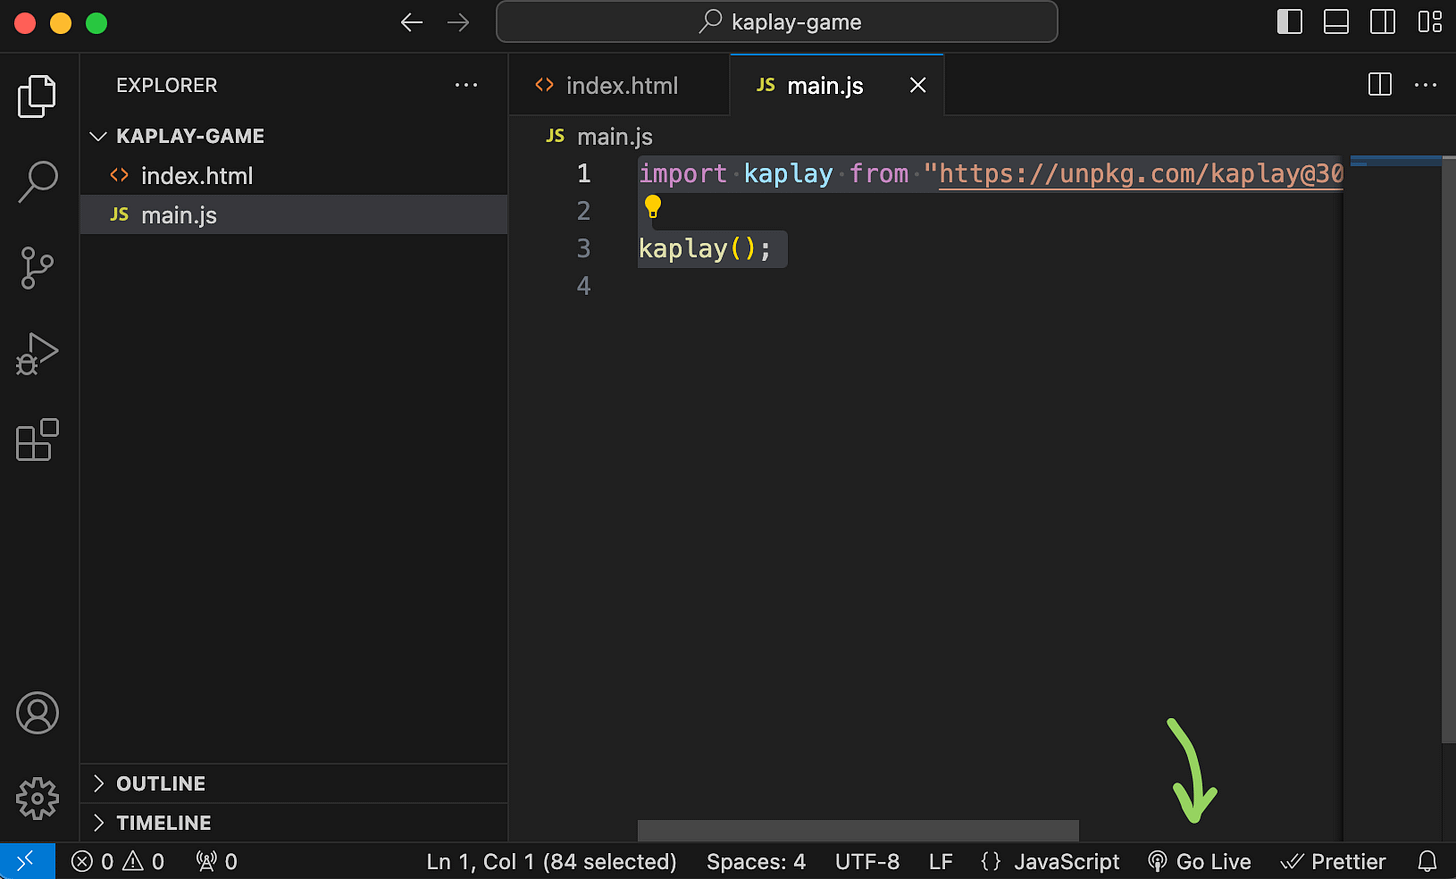Collapse the KAPLAY-GAME folder section
1456x879 pixels.
pyautogui.click(x=294, y=136)
